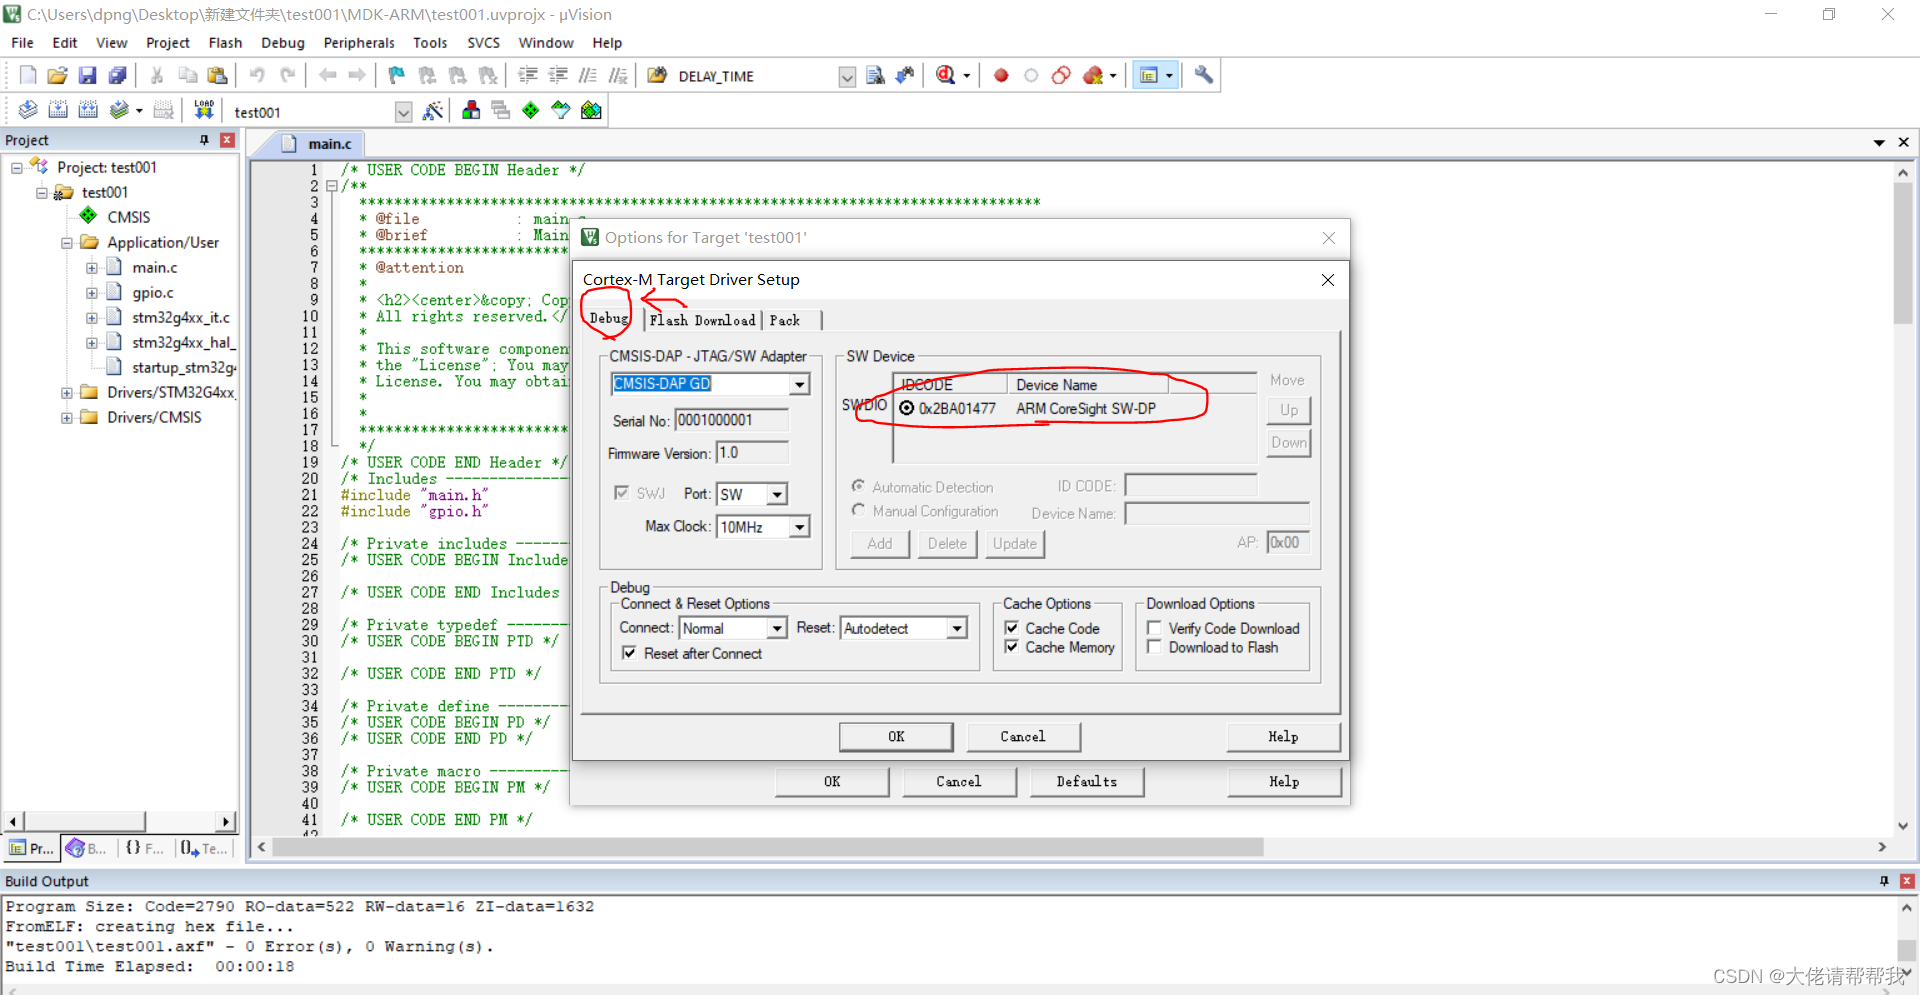This screenshot has height=995, width=1920.
Task: Open the Peripherals menu
Action: tap(359, 43)
